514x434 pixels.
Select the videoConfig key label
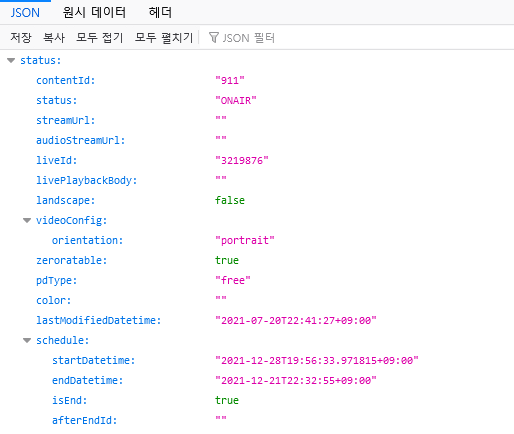[x=72, y=220]
